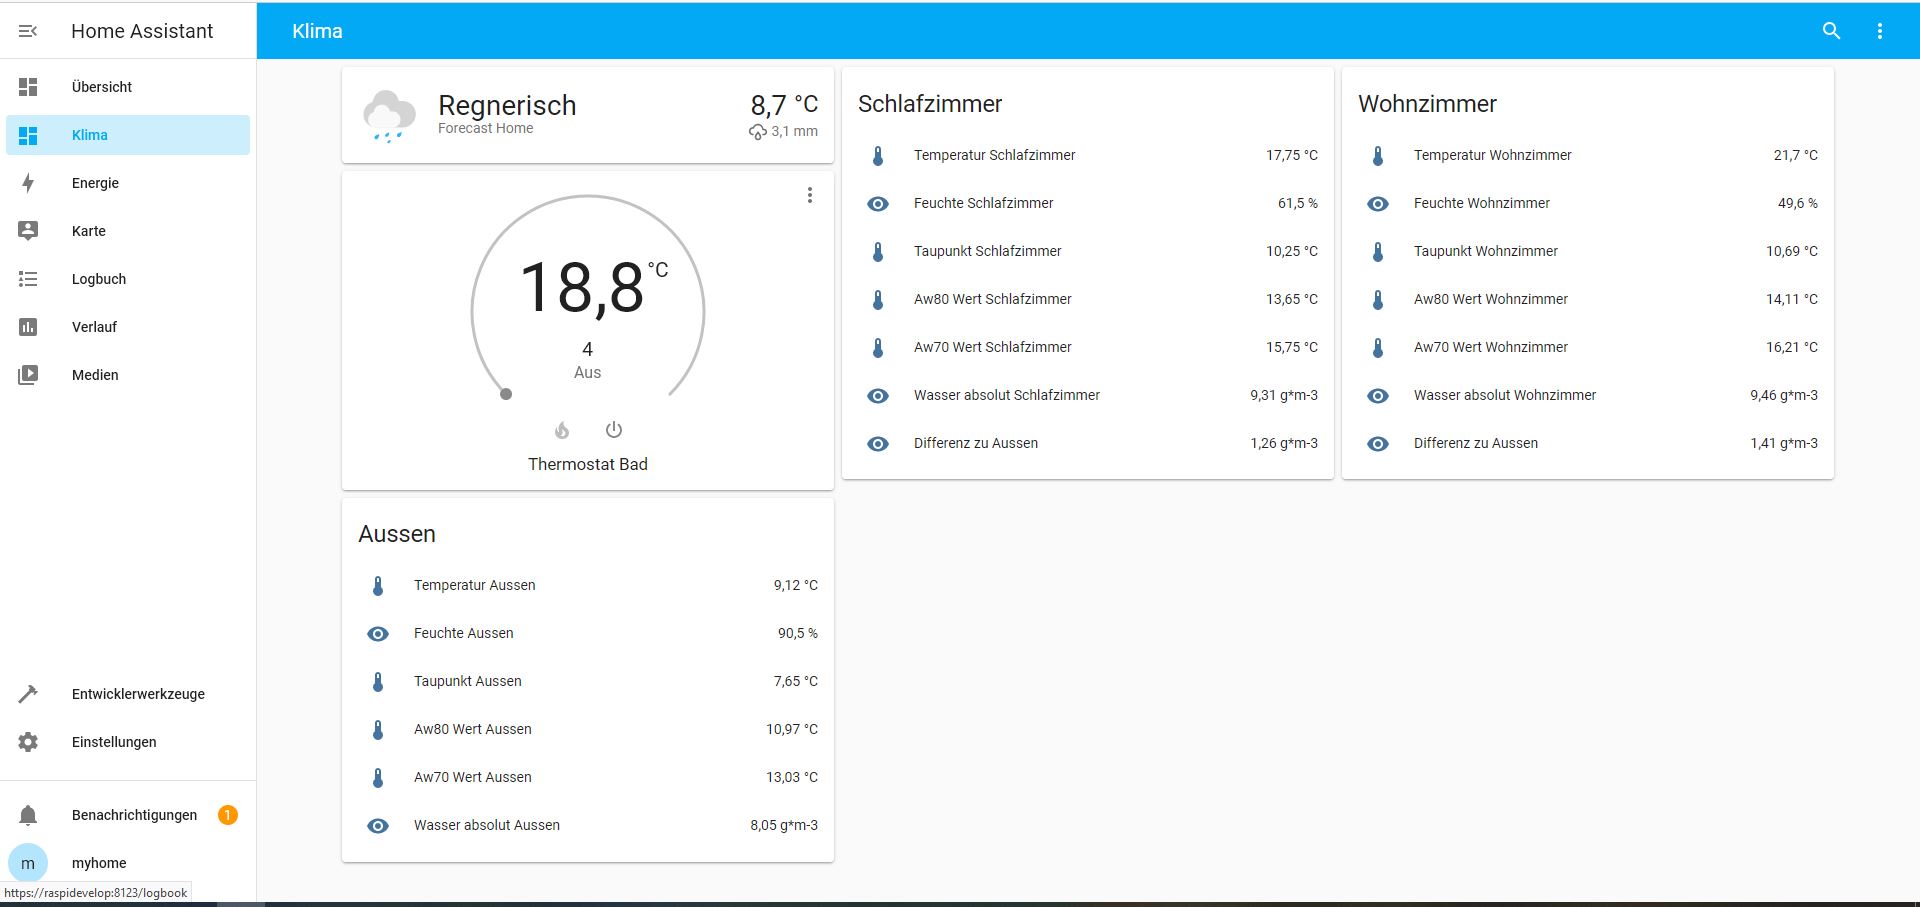
Task: Click Temperatur Wohnzimmer thermometer icon
Action: (1378, 156)
